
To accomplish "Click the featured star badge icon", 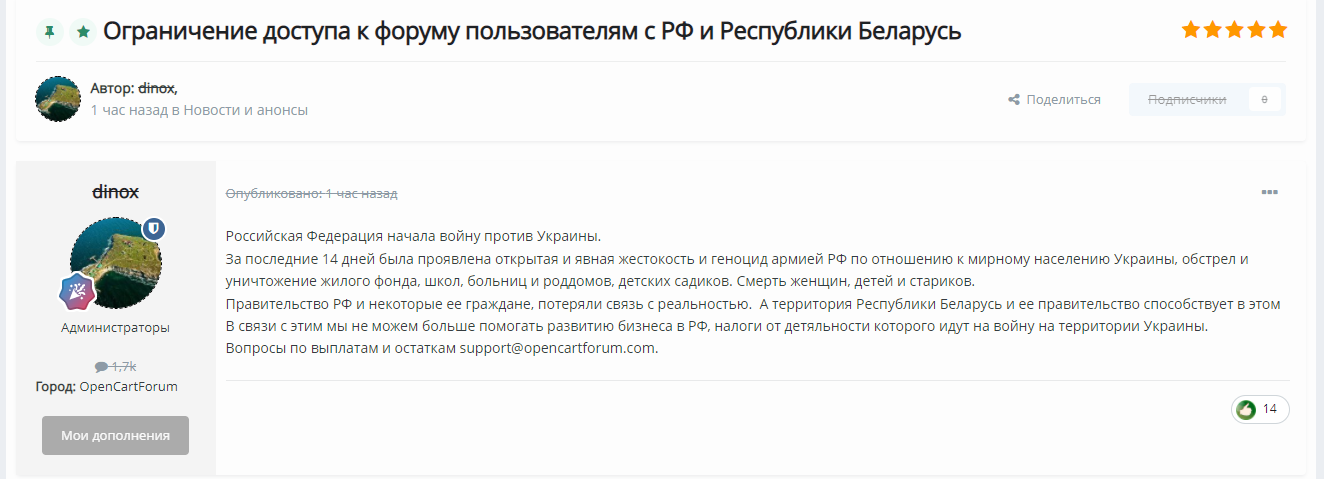I will pos(82,32).
